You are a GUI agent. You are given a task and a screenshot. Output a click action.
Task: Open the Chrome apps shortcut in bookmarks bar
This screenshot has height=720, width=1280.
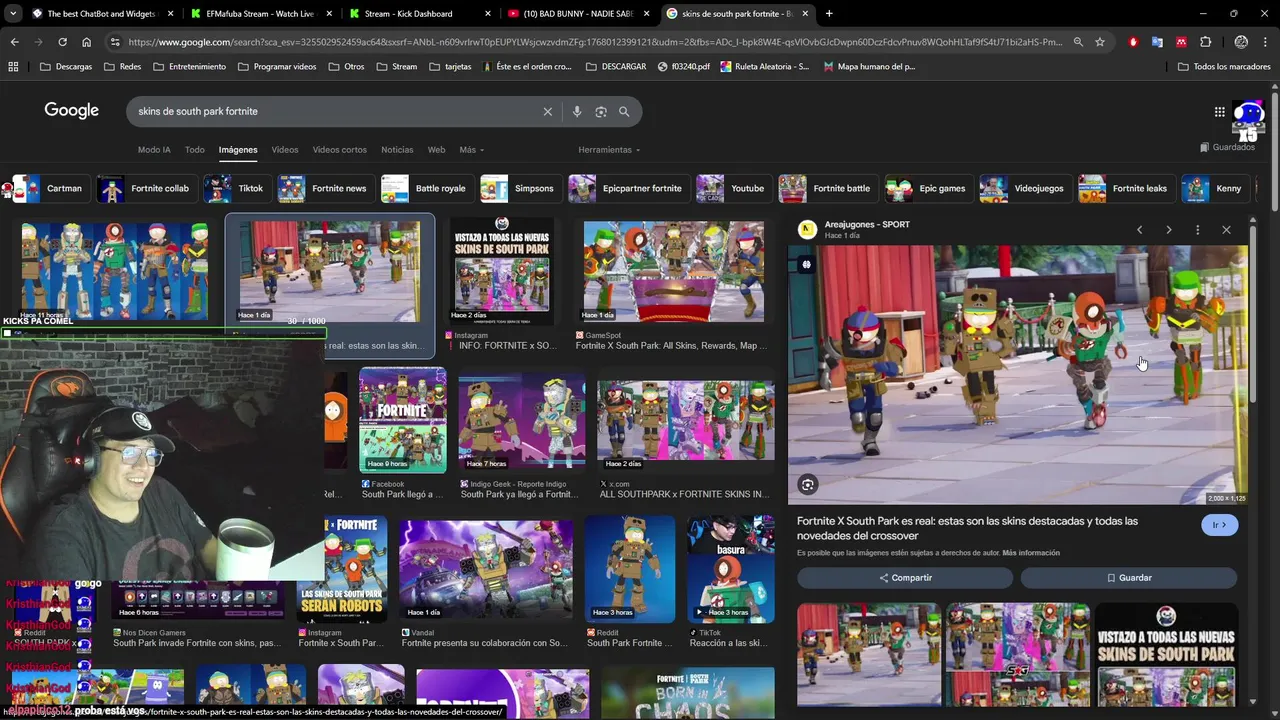click(x=13, y=67)
